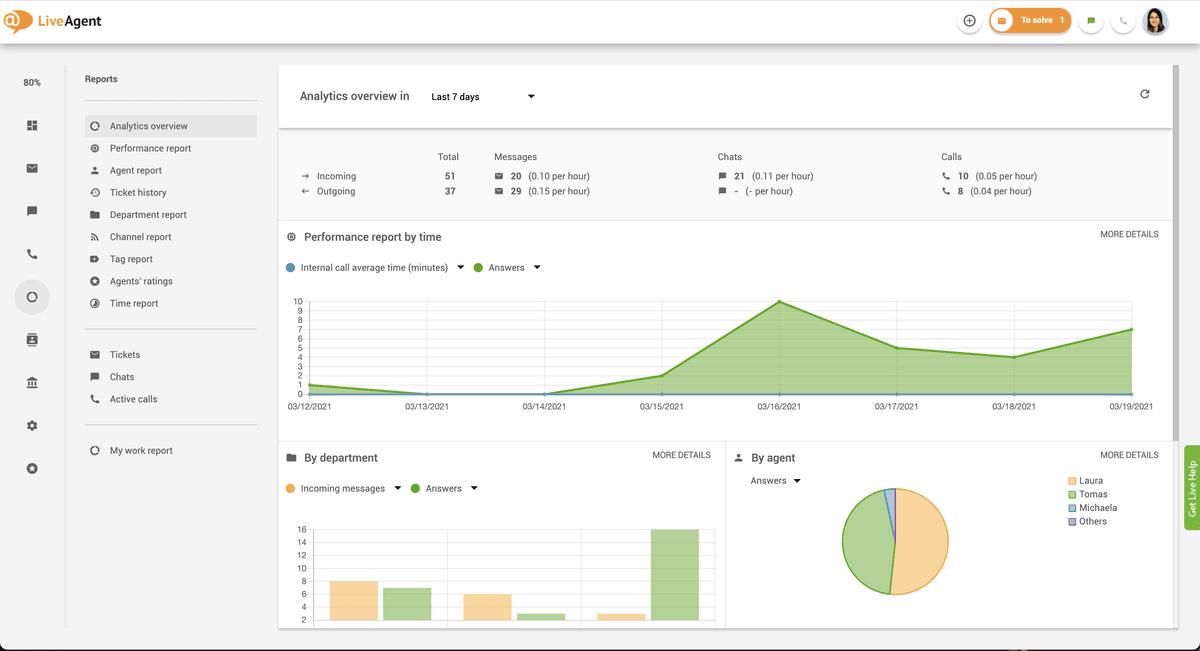
Task: Click the Laura color swatch in pie legend
Action: (1074, 480)
